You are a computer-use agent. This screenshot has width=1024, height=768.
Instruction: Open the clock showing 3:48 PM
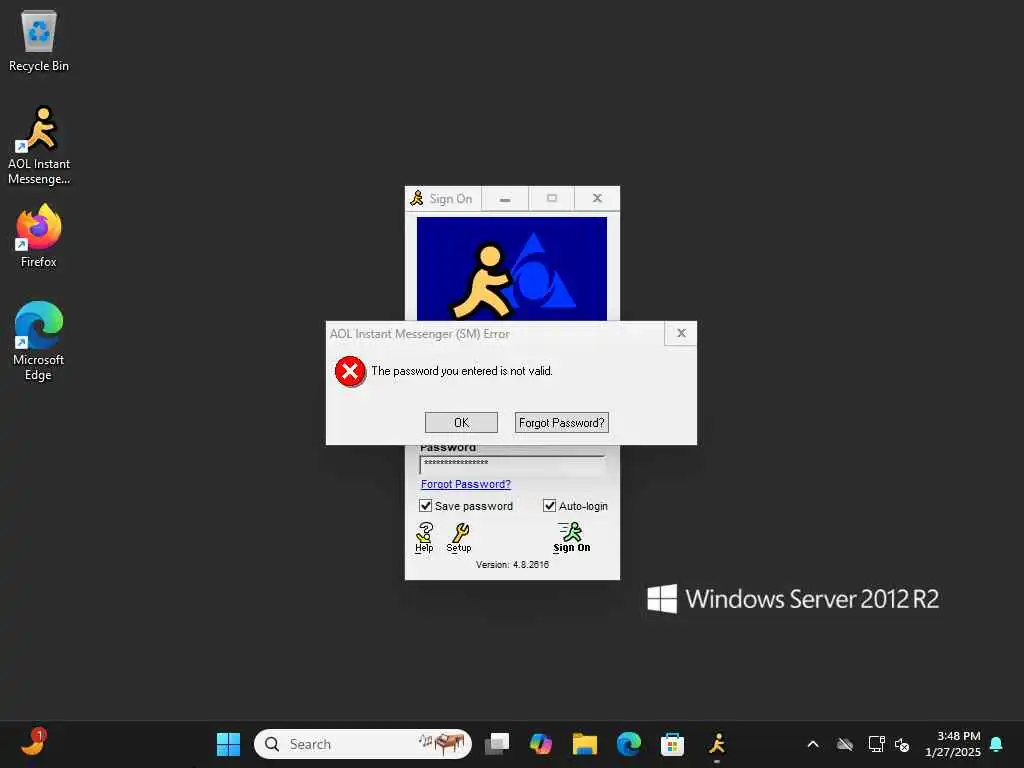tap(953, 744)
